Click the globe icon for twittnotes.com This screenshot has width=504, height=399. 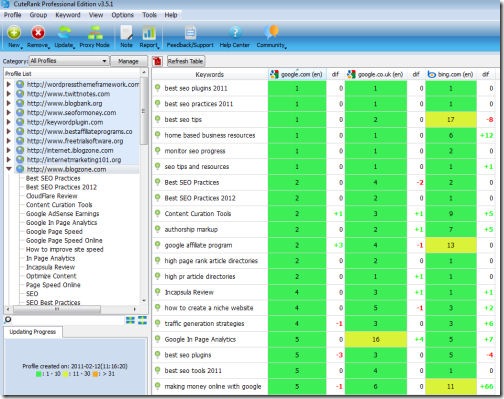click(20, 94)
